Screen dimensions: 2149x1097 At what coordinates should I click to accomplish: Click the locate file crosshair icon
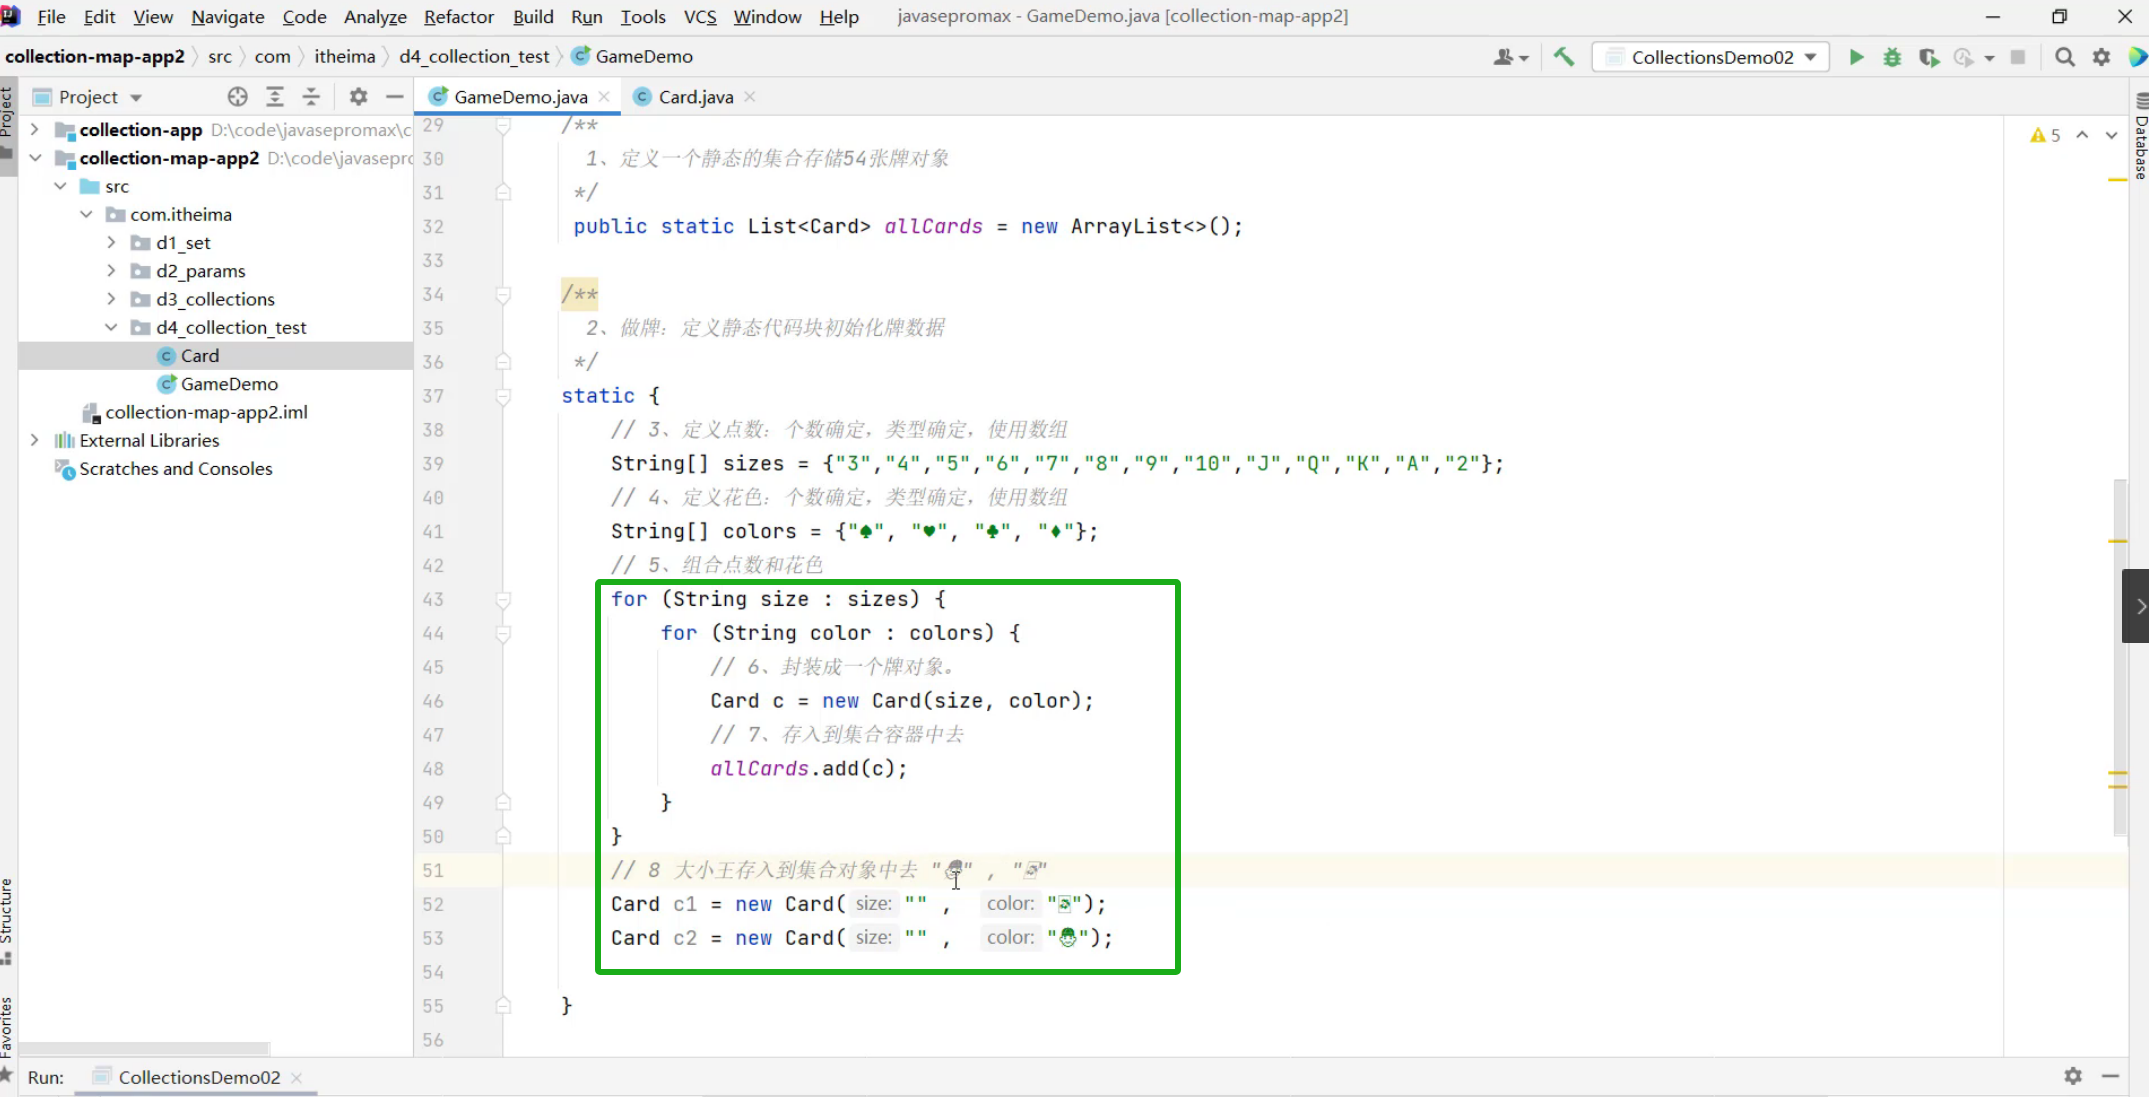point(237,97)
